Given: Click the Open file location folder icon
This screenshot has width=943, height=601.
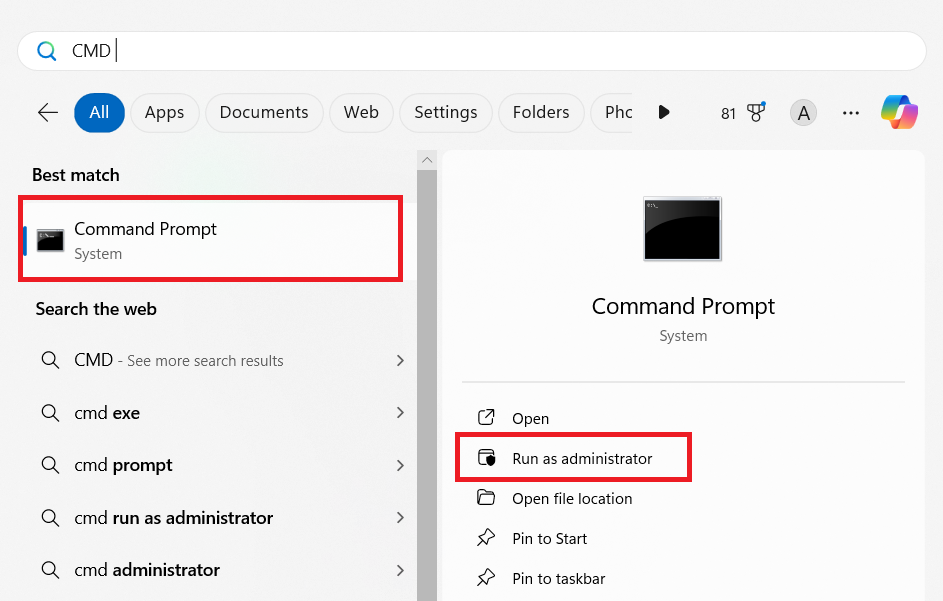Looking at the screenshot, I should (x=486, y=498).
